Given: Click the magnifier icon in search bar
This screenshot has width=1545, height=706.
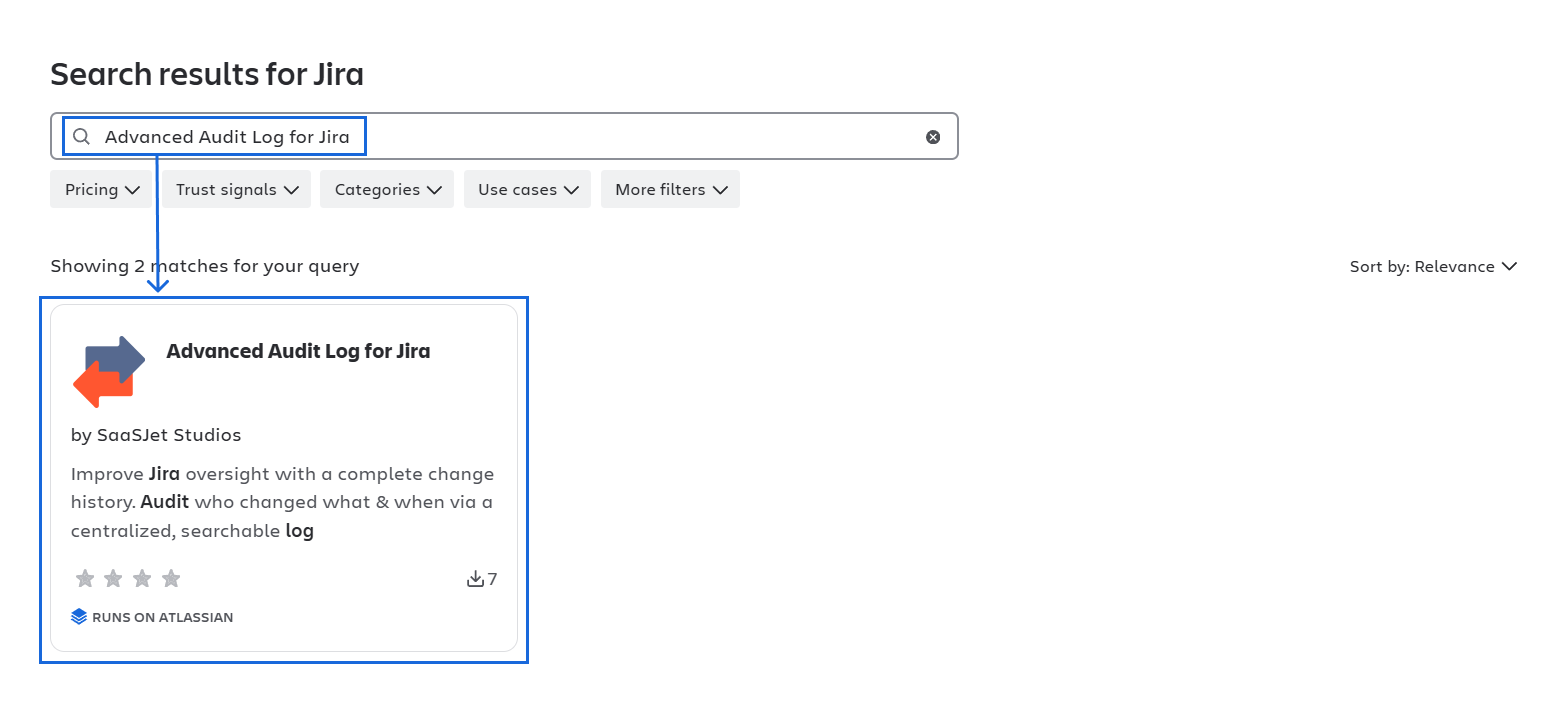Looking at the screenshot, I should 82,137.
